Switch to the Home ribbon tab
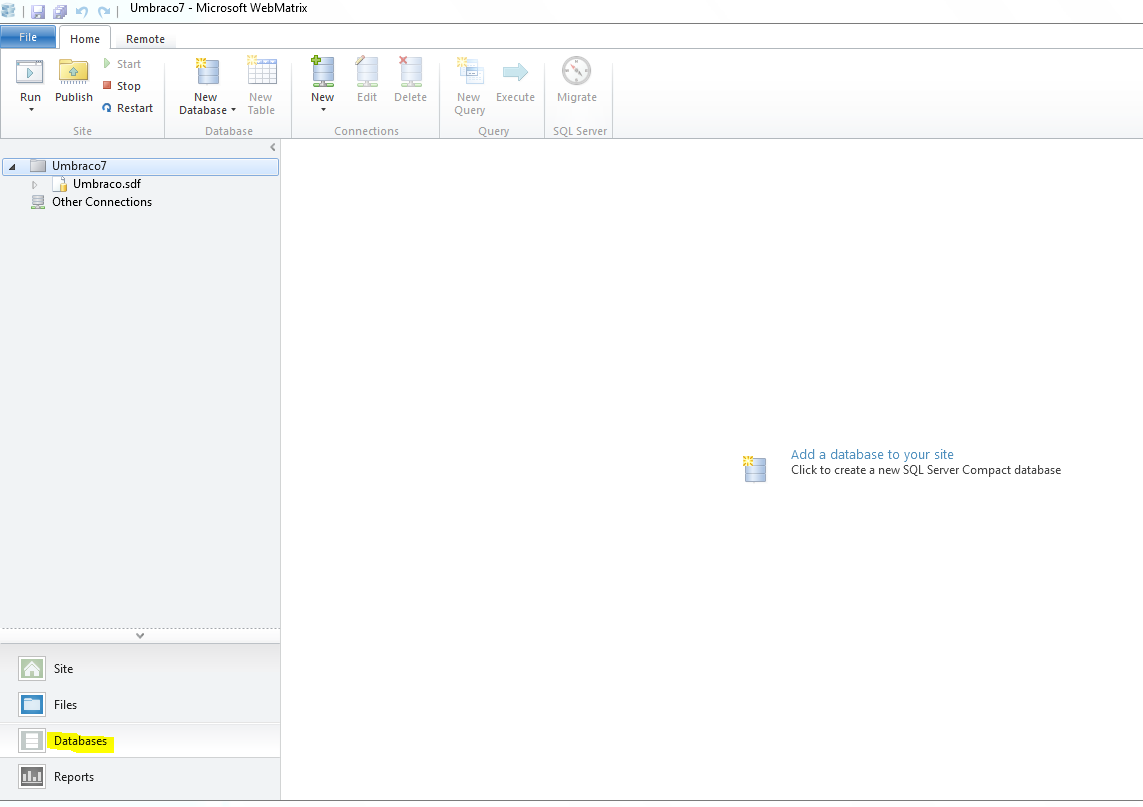This screenshot has height=807, width=1143. click(85, 39)
